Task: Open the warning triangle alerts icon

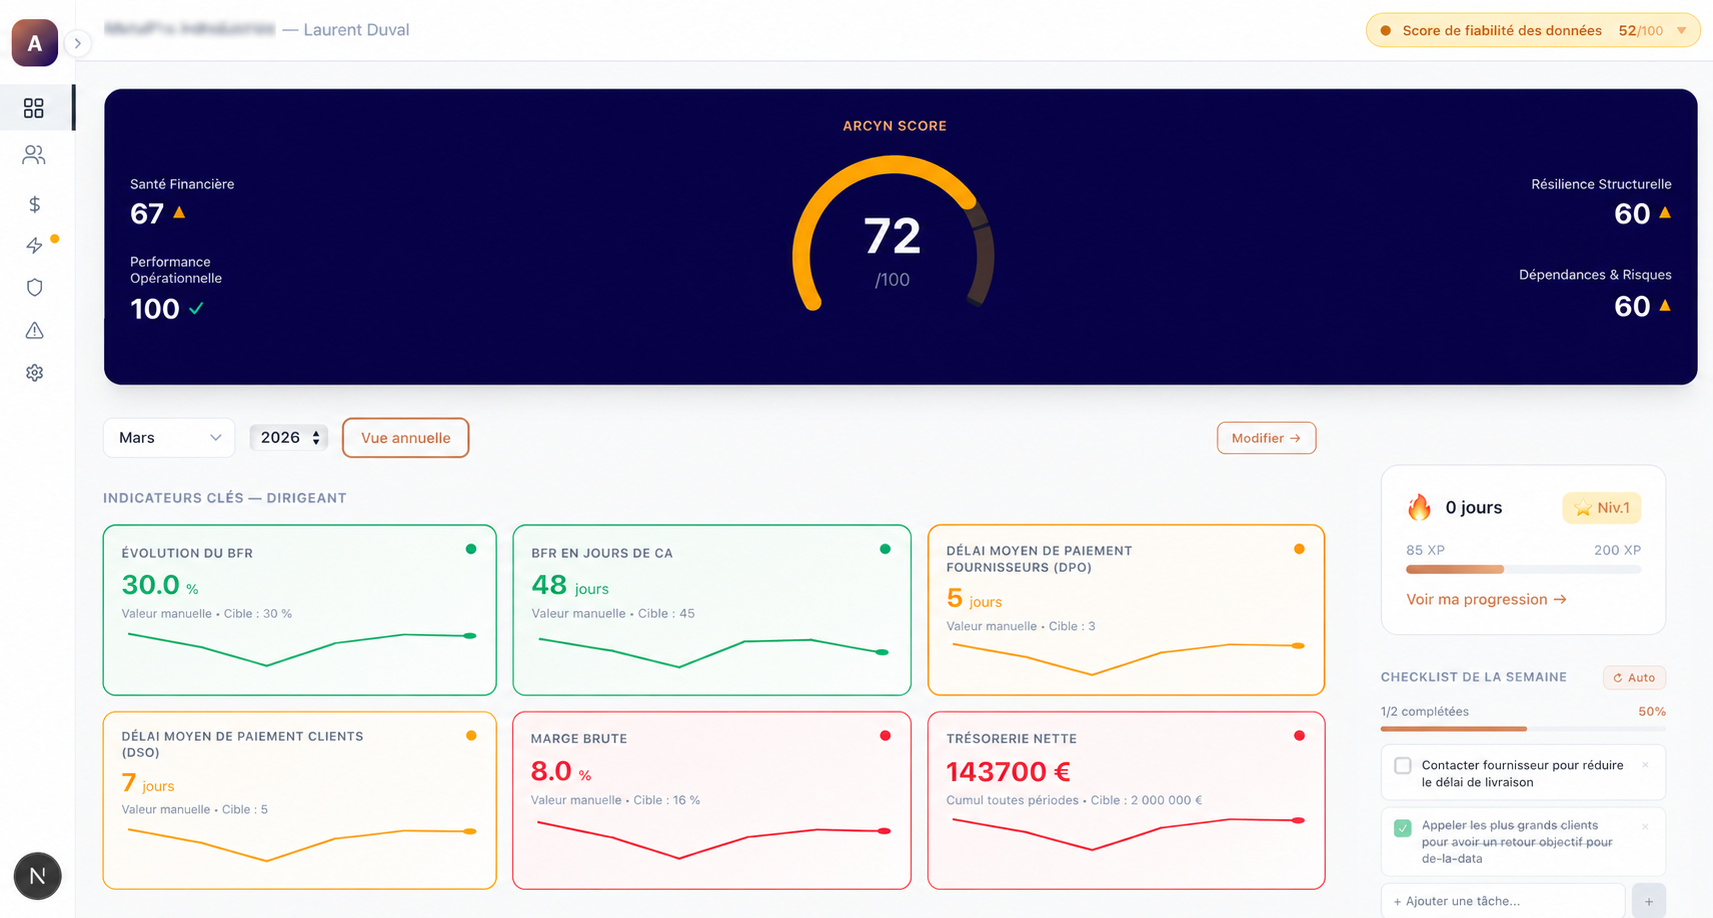Action: pos(34,330)
